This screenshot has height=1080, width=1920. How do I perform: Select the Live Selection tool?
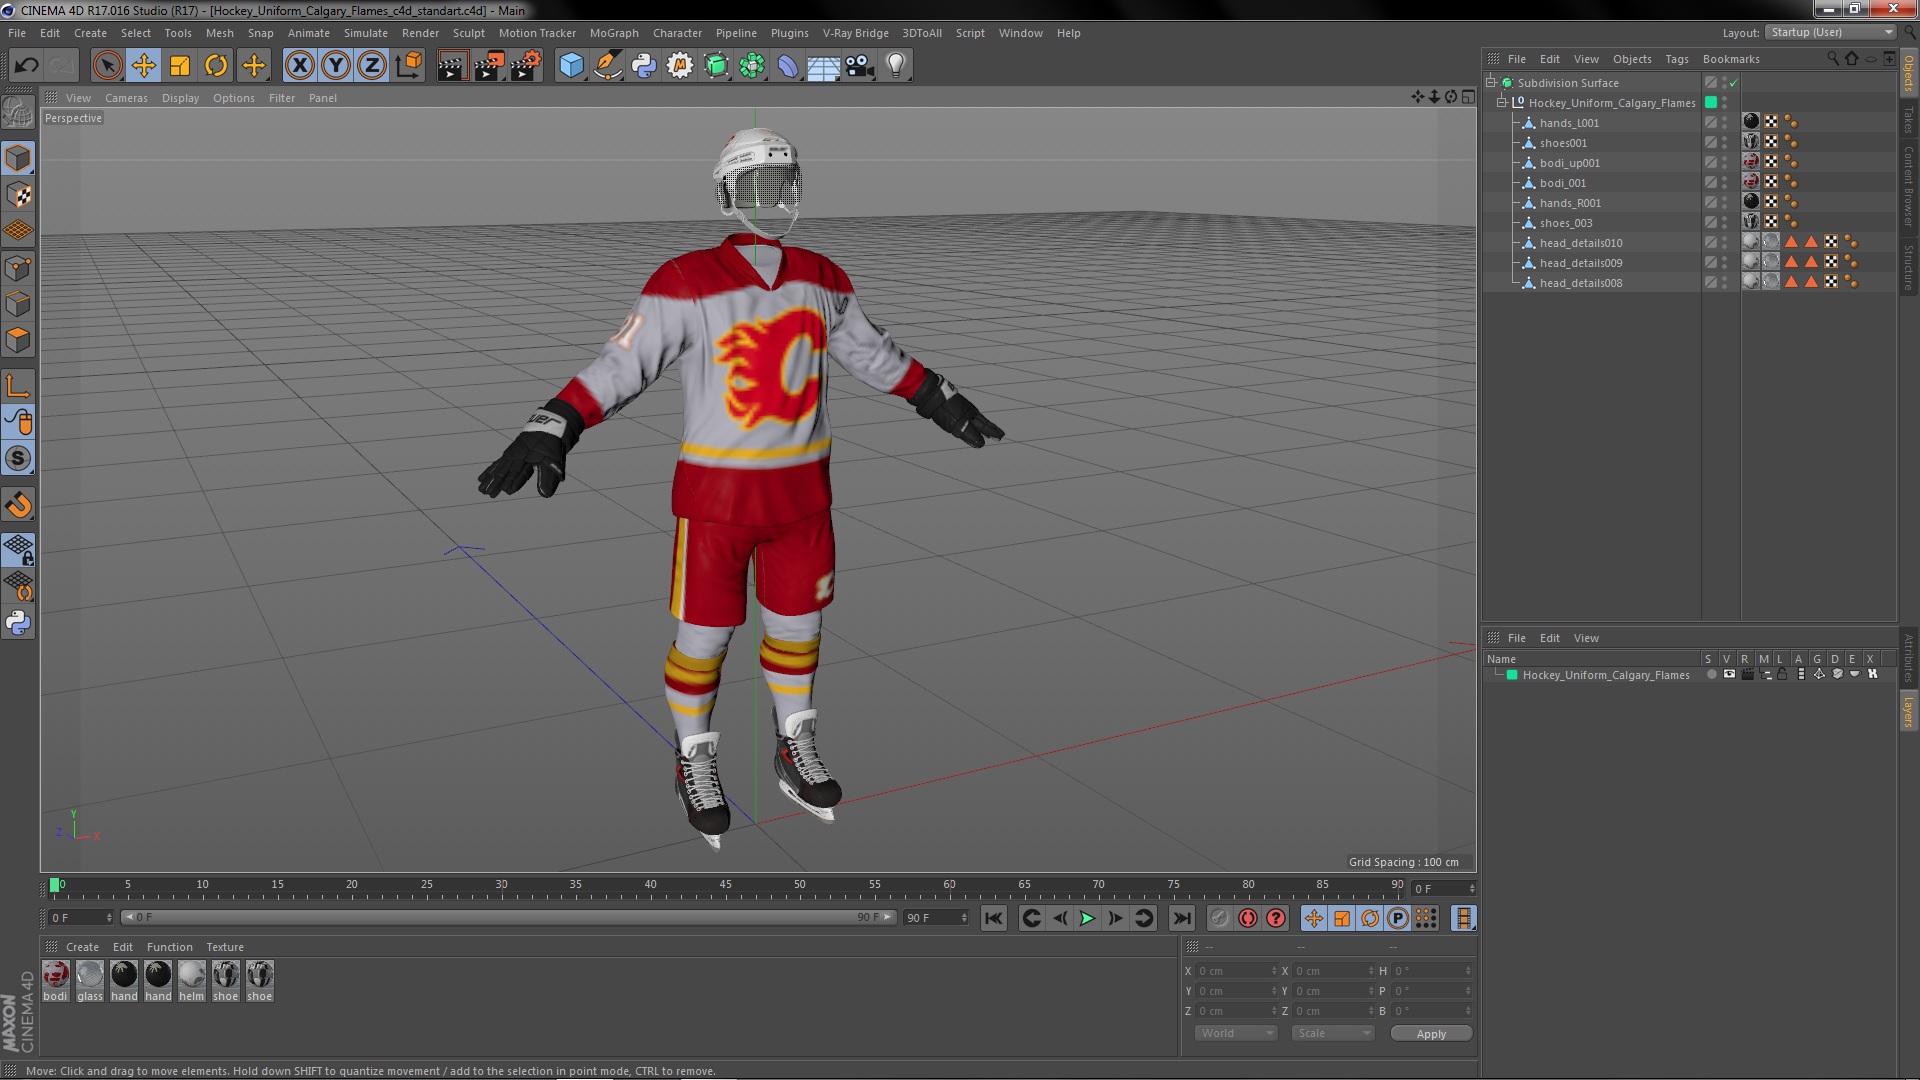(x=107, y=66)
